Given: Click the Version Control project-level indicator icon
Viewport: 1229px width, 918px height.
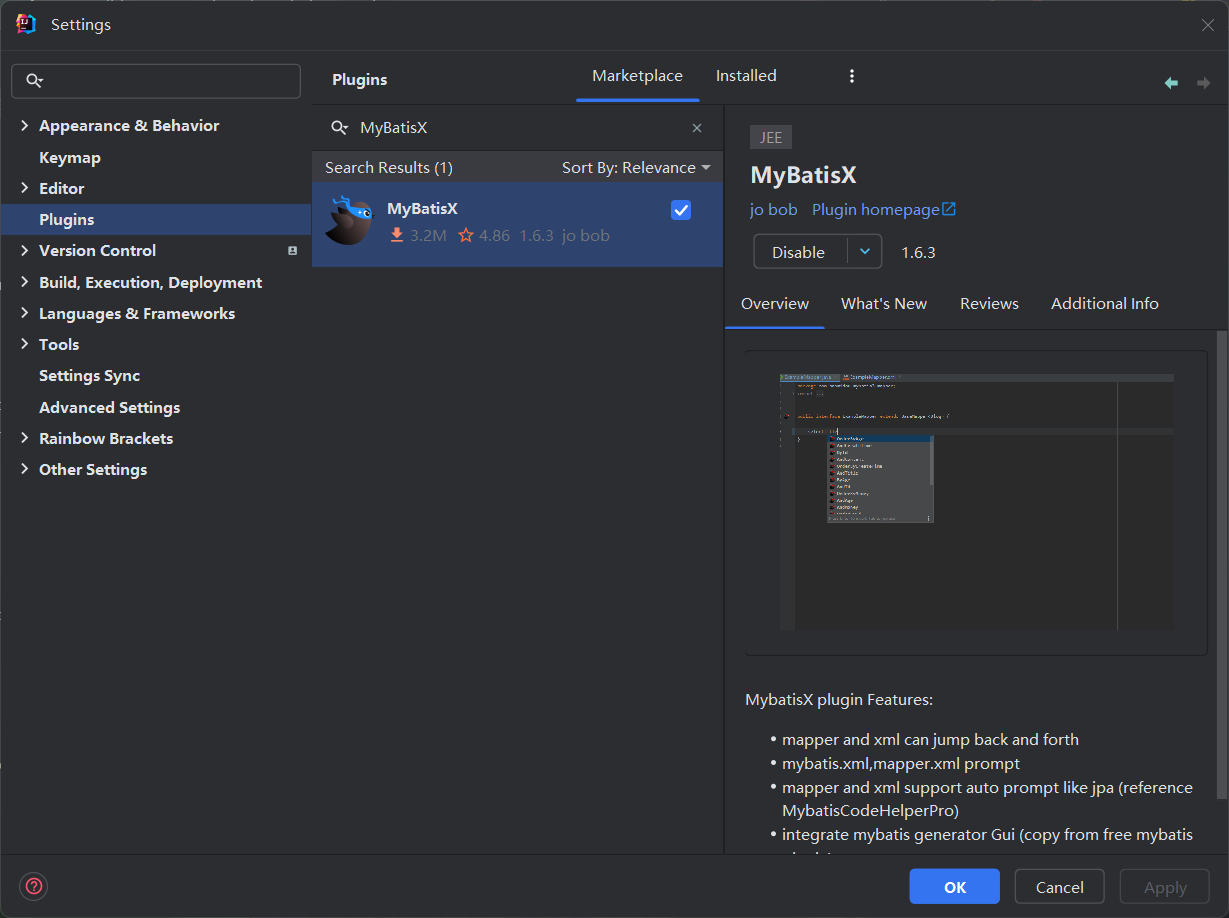Looking at the screenshot, I should tap(292, 251).
